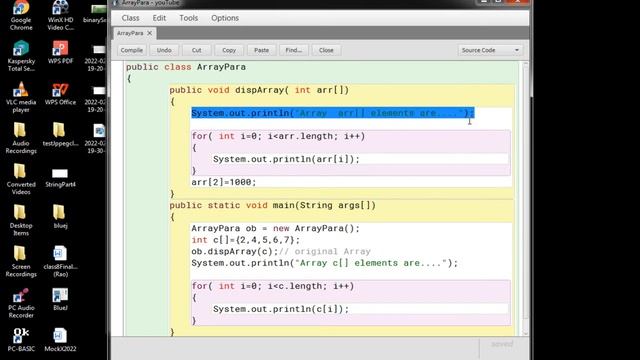Click the Cut button
The height and width of the screenshot is (360, 640).
(x=196, y=50)
